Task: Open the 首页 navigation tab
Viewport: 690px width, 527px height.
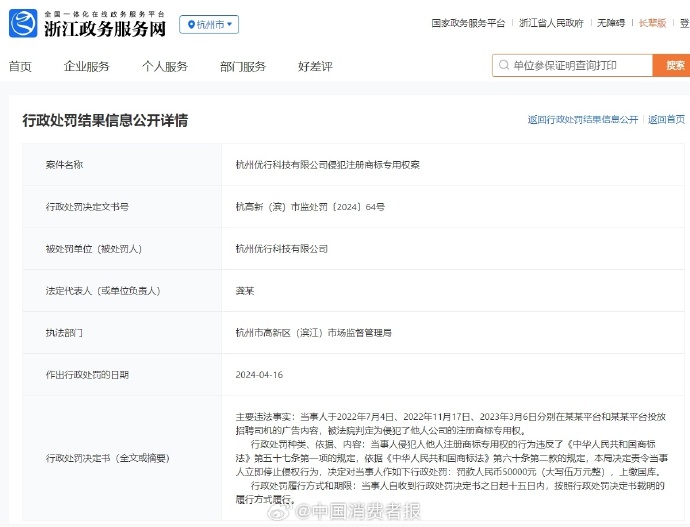Action: click(x=20, y=66)
